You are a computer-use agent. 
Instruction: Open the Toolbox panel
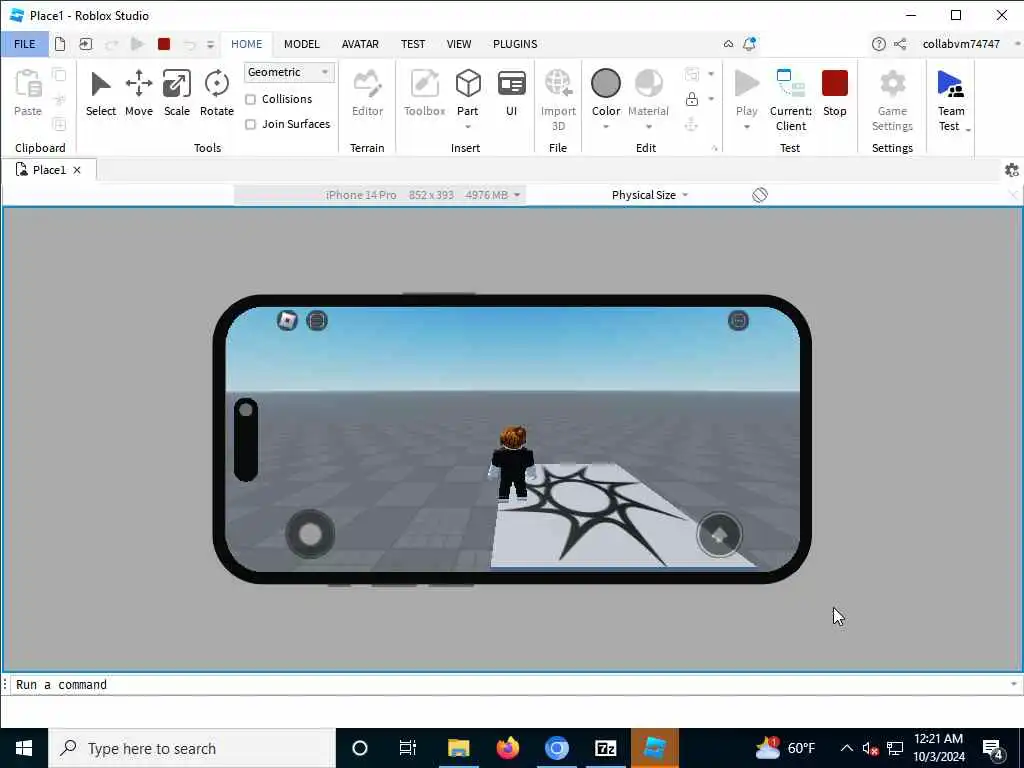pos(424,93)
